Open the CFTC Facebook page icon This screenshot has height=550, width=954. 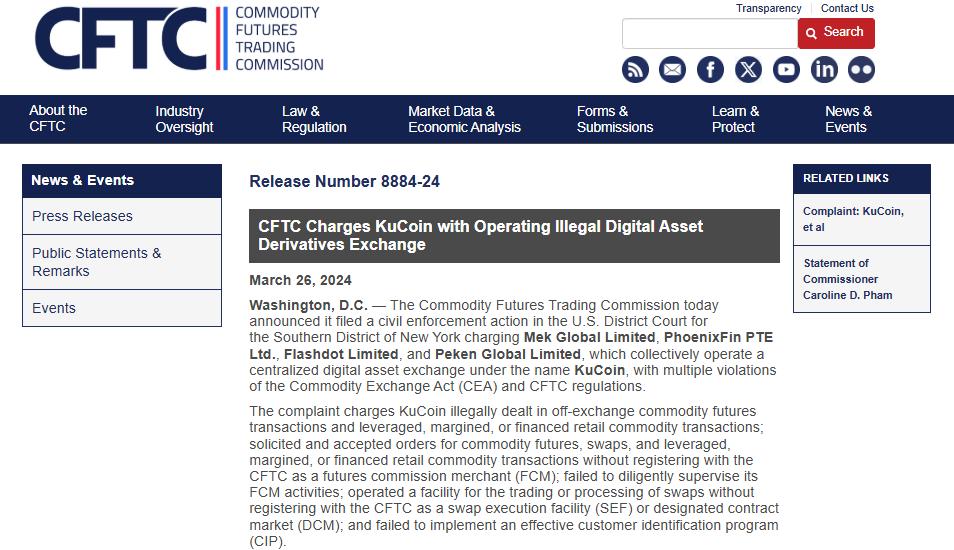coord(710,69)
